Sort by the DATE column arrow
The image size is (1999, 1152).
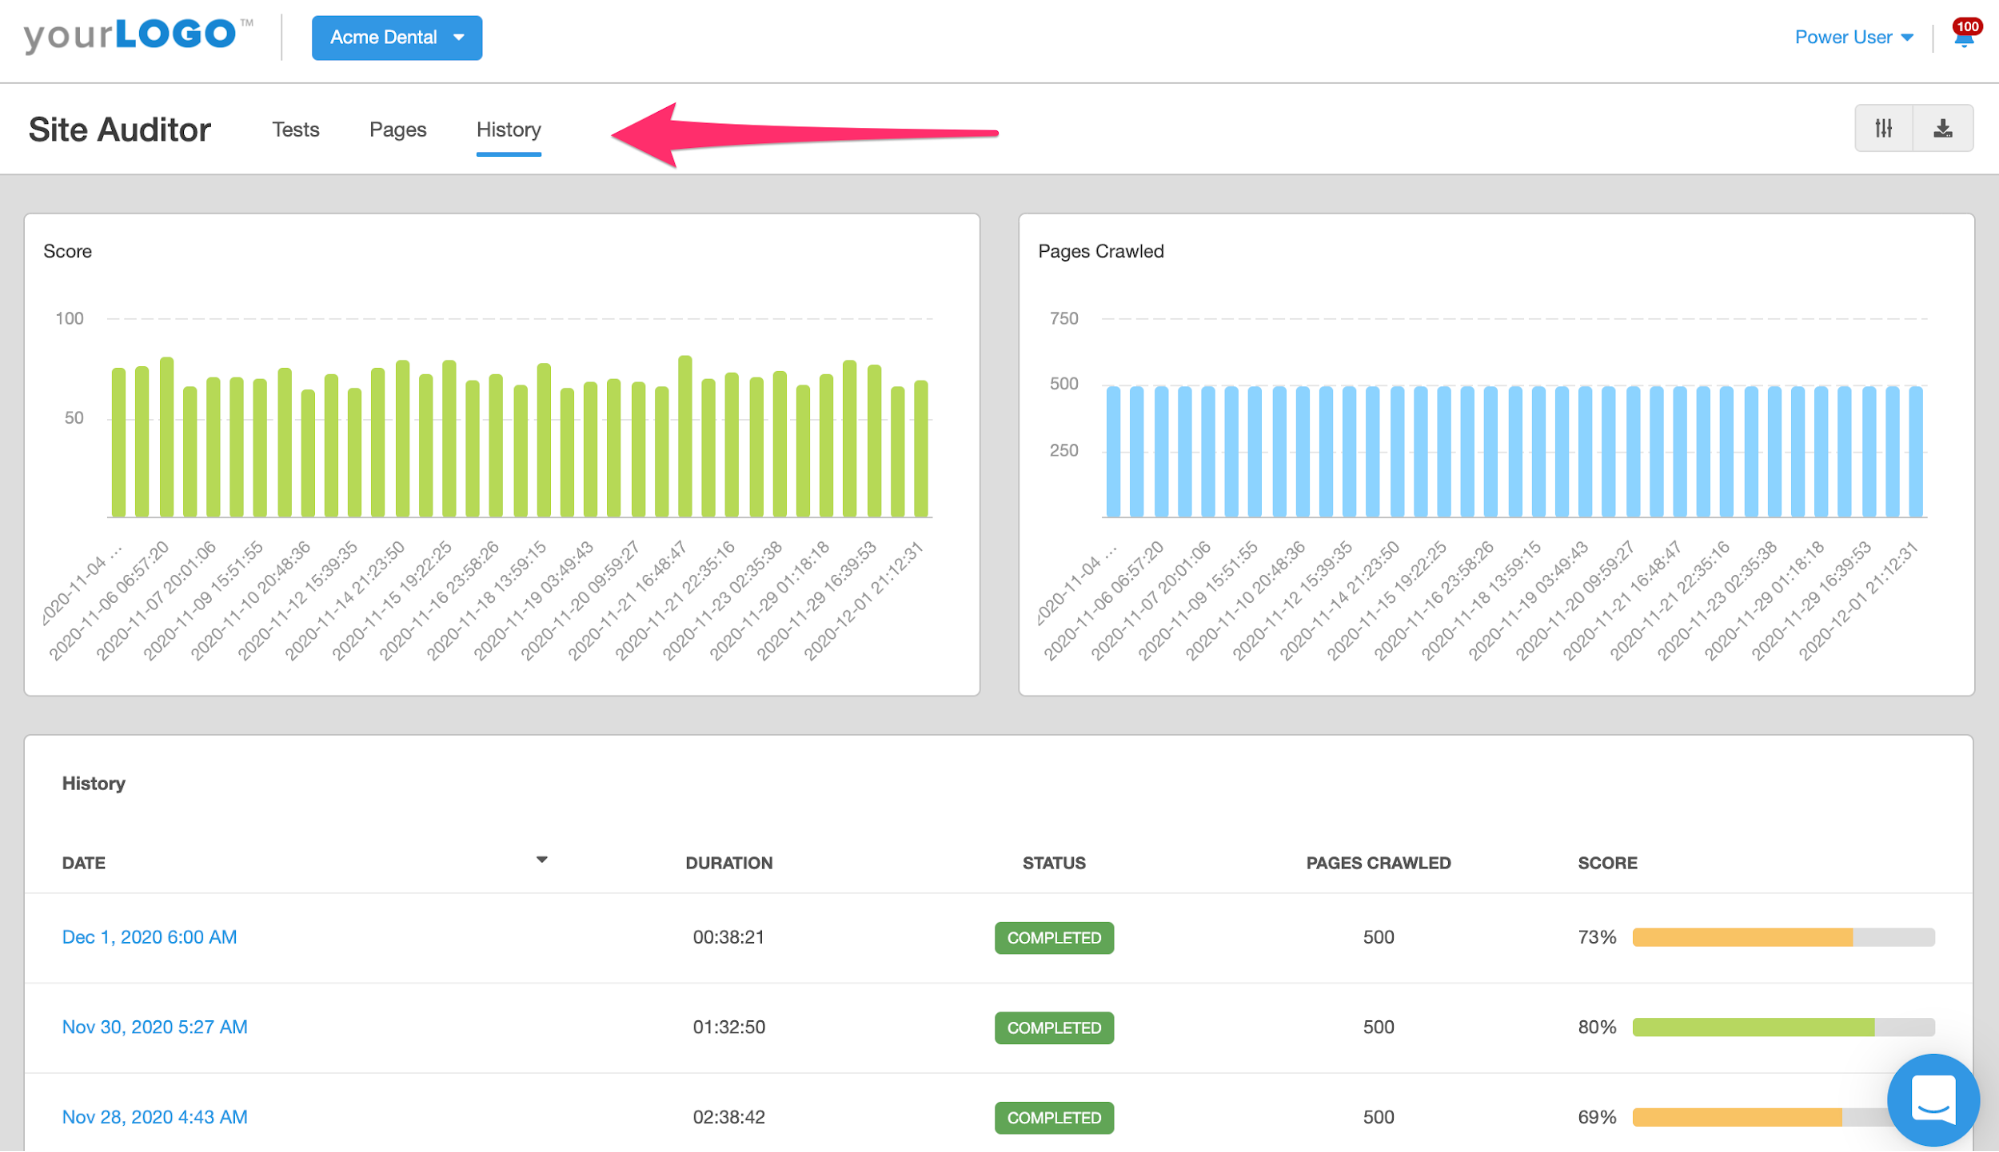(x=542, y=860)
